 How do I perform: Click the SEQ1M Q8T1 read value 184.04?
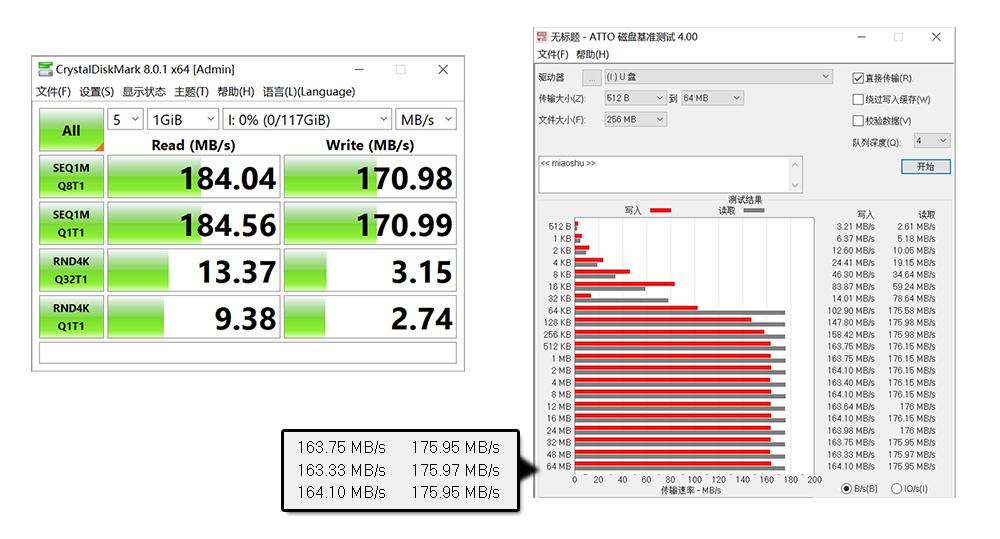click(x=194, y=177)
